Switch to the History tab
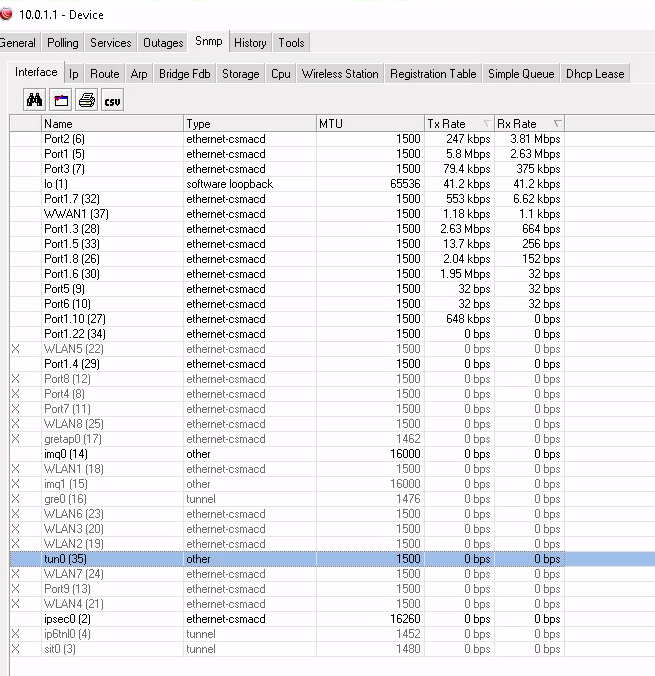 (250, 43)
